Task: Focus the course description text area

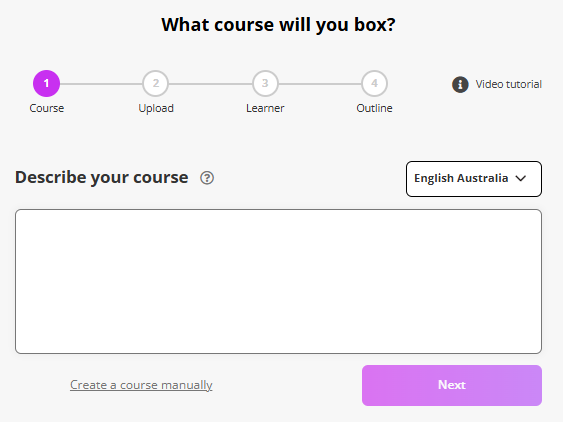Action: [x=278, y=281]
